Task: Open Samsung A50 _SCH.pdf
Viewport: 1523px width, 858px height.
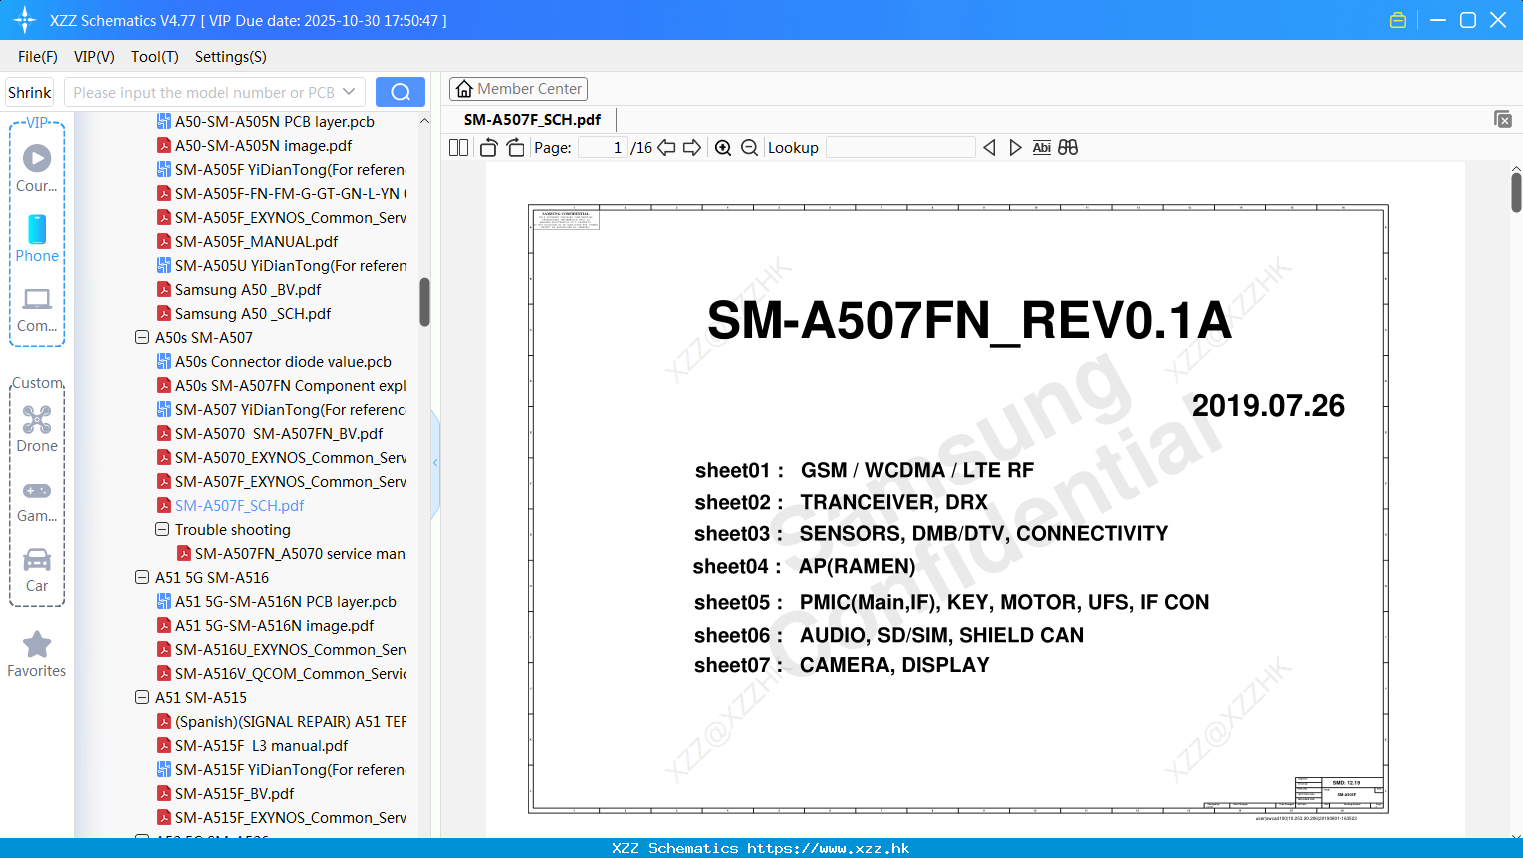Action: pyautogui.click(x=244, y=314)
